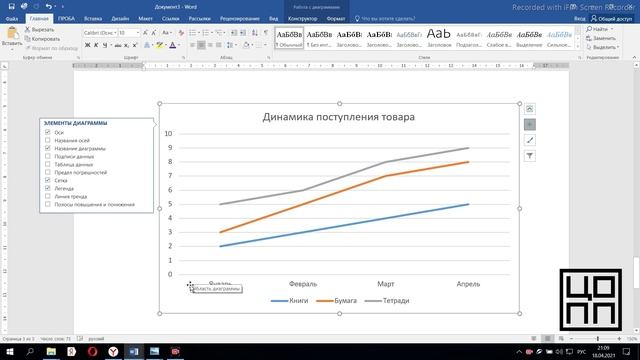Apply subscript formatting
The height and width of the screenshot is (360, 640).
(x=127, y=45)
